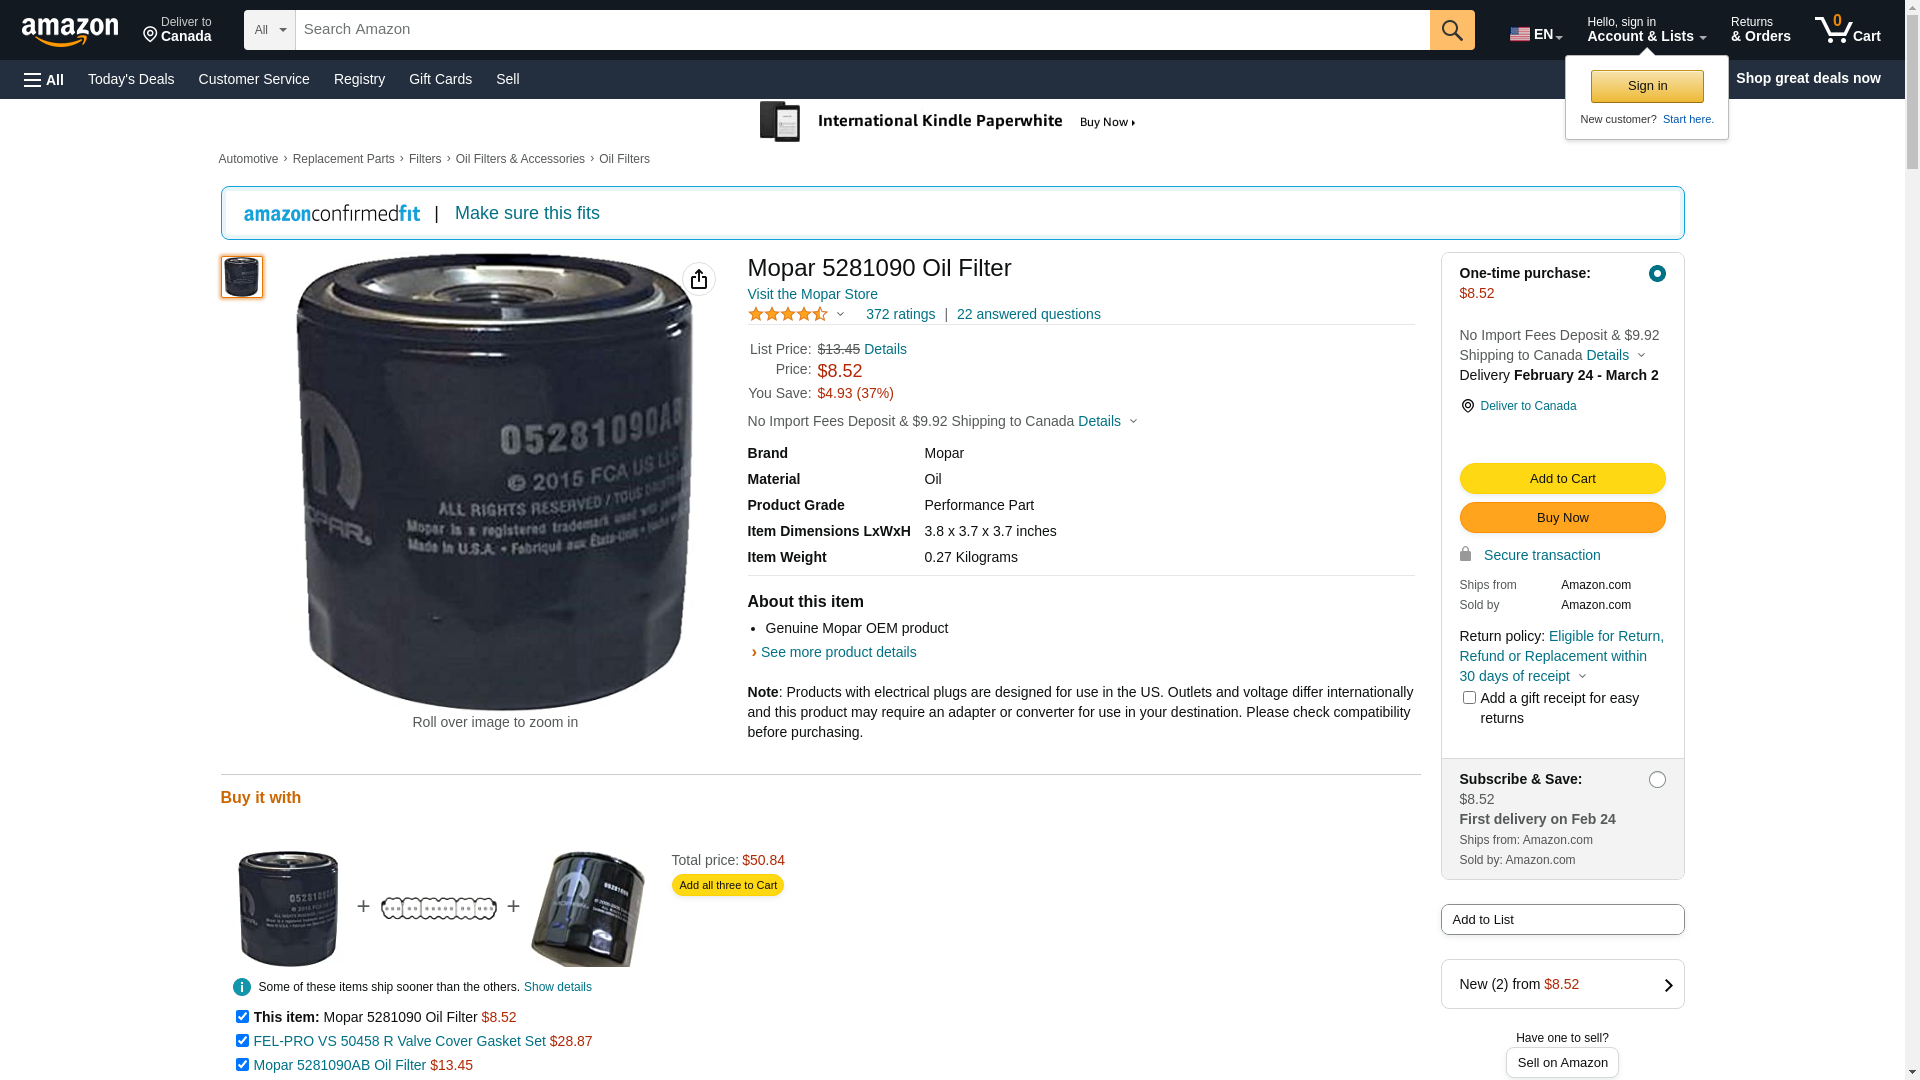Open the shopping cart icon
This screenshot has width=1920, height=1080.
click(x=1846, y=30)
